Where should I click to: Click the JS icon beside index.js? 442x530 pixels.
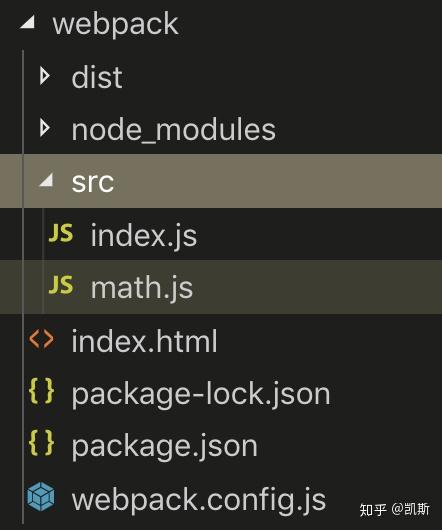(x=61, y=233)
